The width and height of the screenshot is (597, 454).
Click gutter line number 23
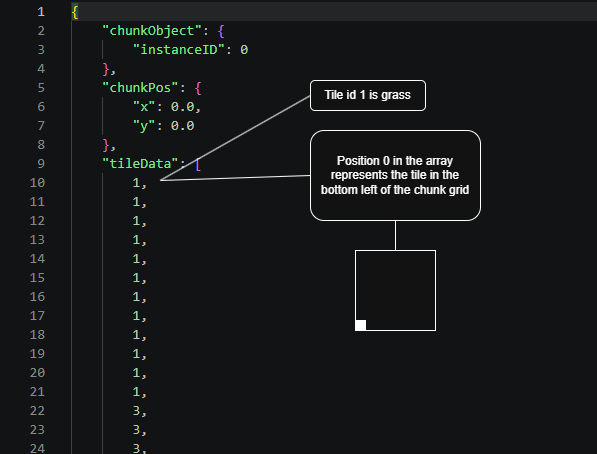pos(37,430)
